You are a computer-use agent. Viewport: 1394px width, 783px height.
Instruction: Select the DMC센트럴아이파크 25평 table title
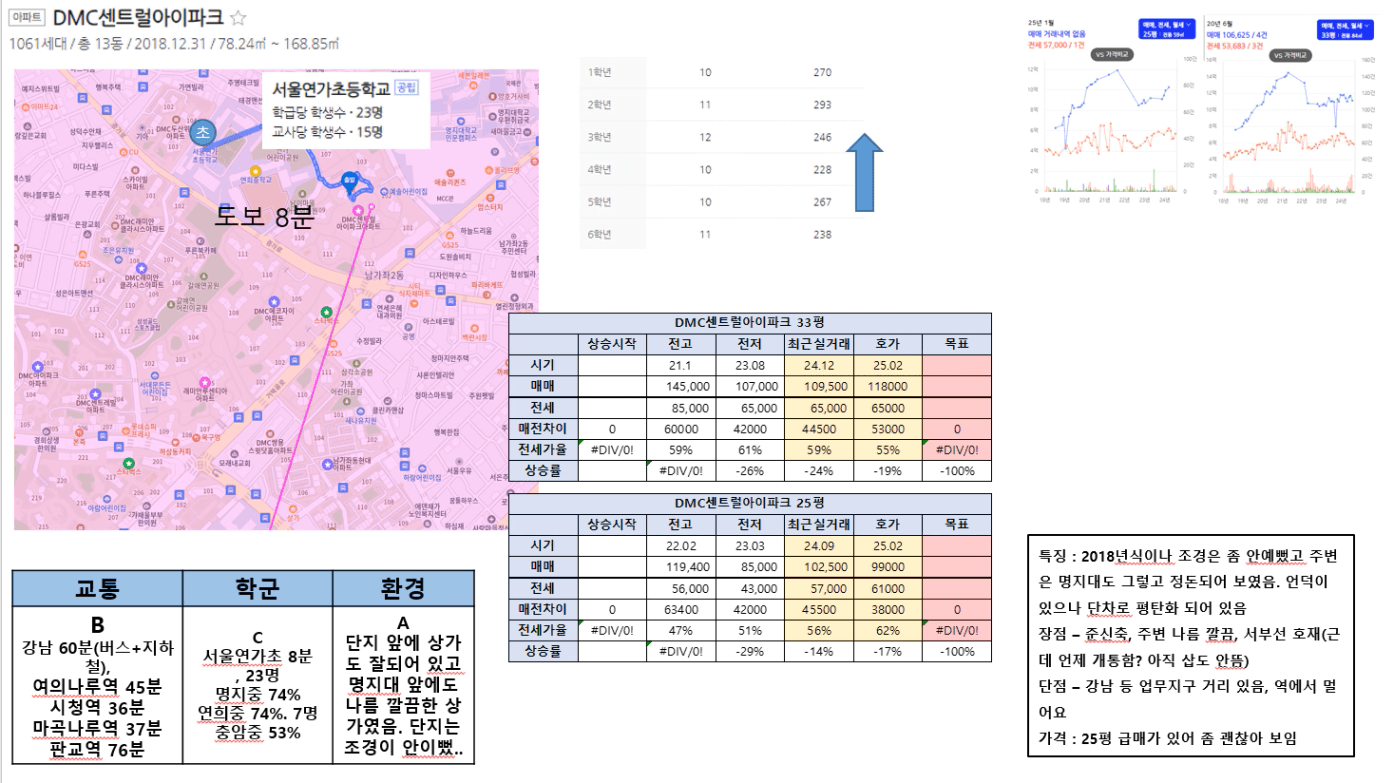pos(749,502)
